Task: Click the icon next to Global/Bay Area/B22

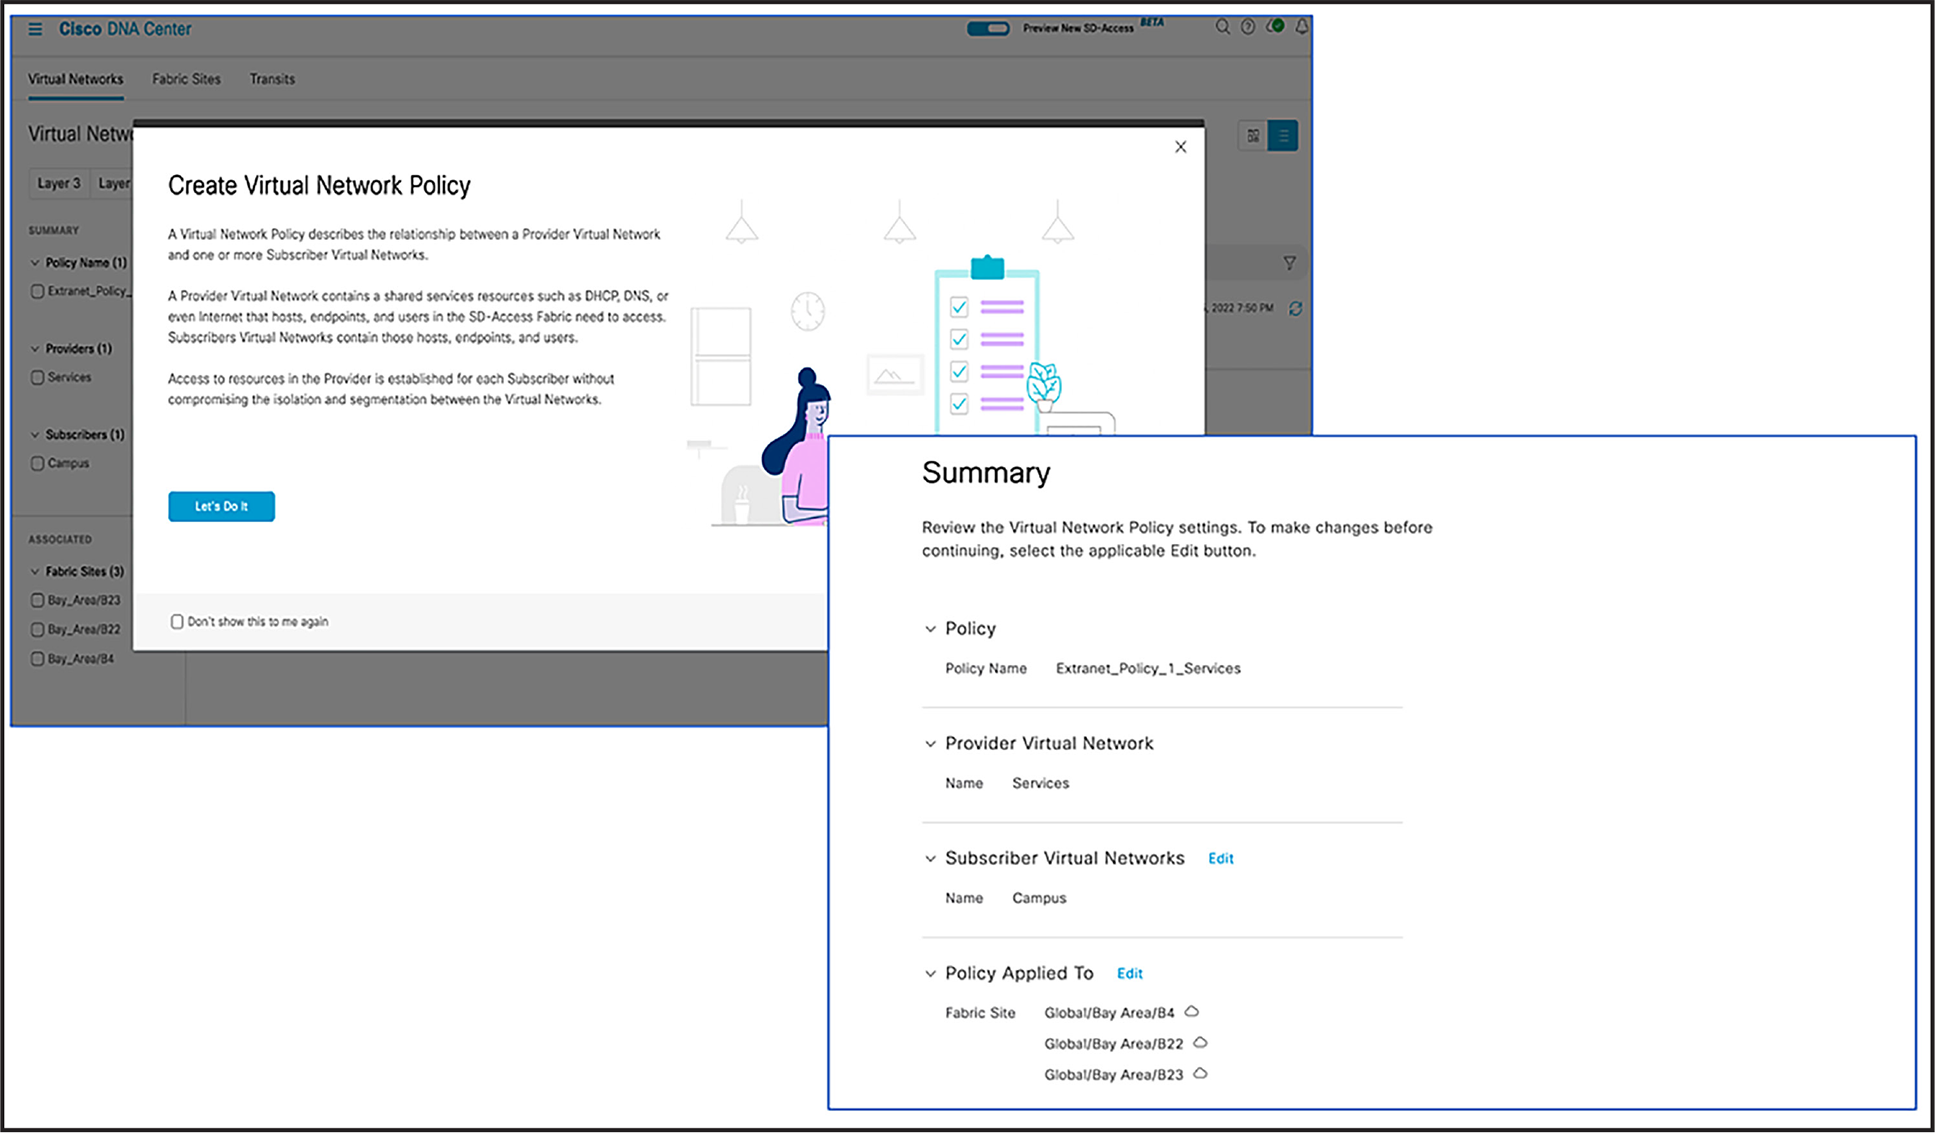Action: click(1201, 1043)
